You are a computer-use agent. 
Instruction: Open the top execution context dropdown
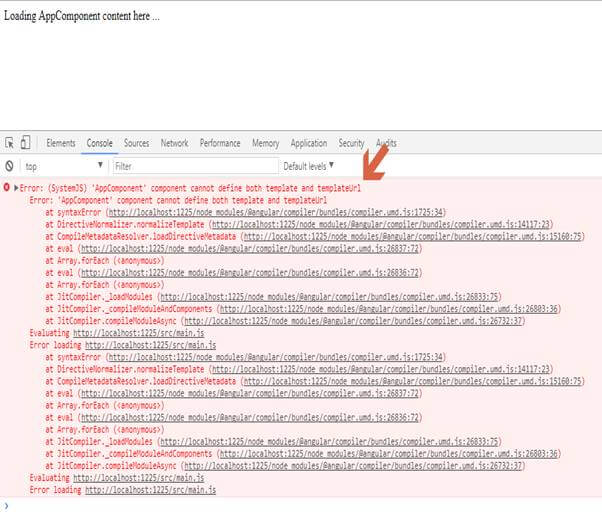click(x=64, y=166)
